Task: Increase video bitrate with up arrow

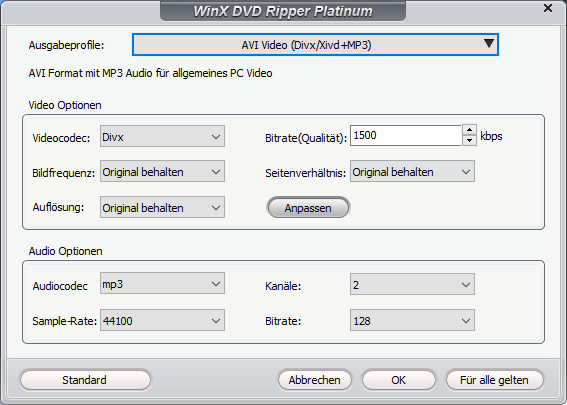Action: (469, 130)
